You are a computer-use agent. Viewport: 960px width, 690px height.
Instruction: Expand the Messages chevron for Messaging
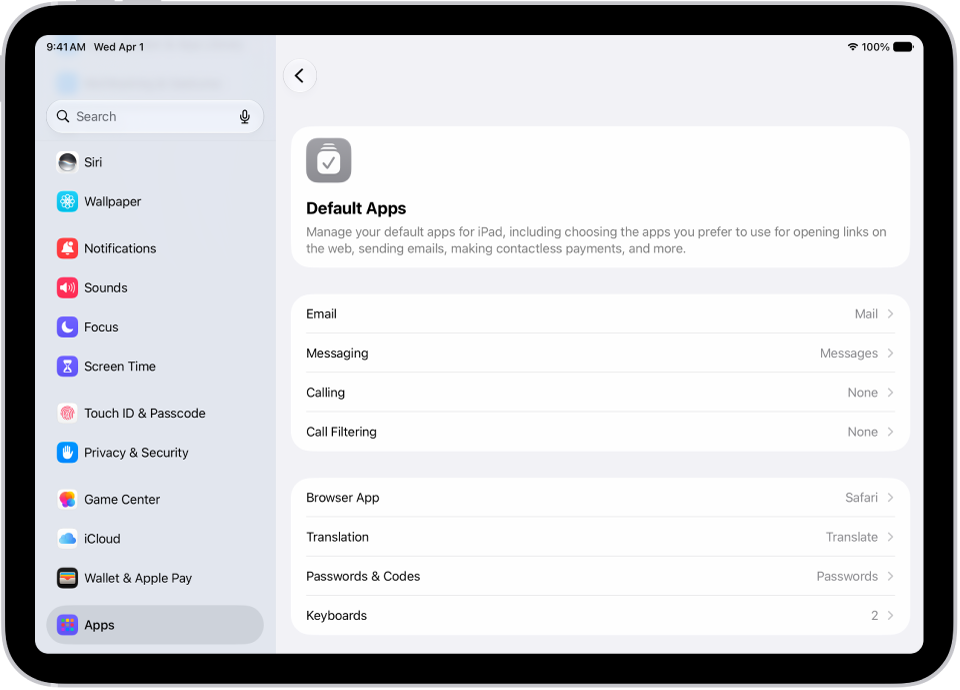pyautogui.click(x=890, y=353)
